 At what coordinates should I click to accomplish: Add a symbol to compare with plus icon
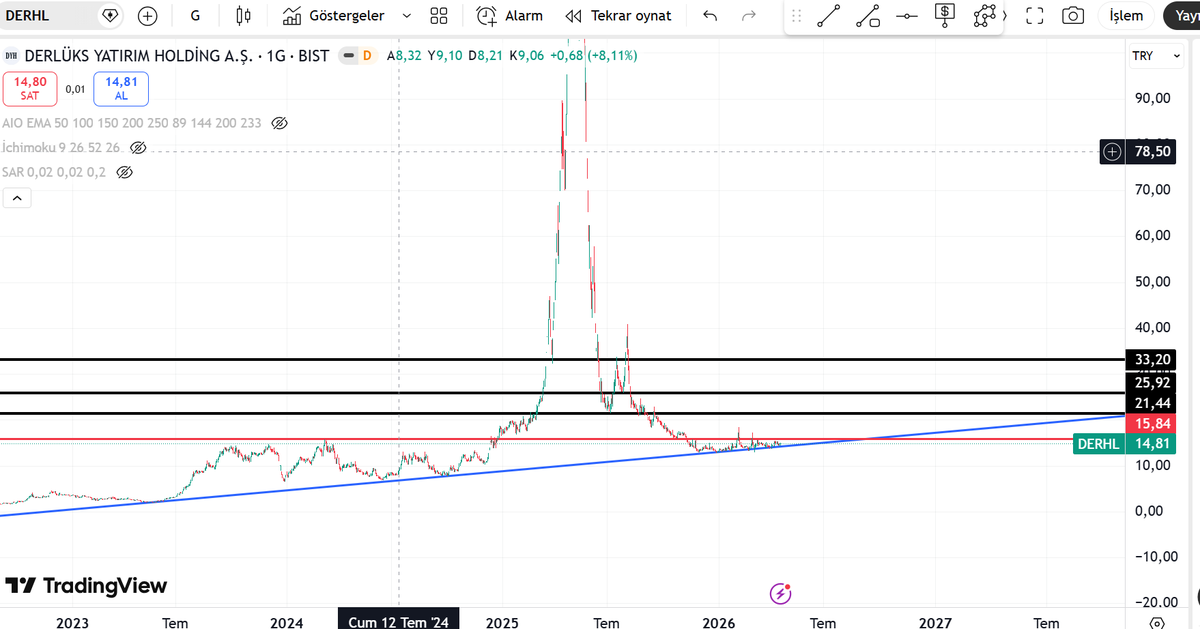(x=148, y=15)
